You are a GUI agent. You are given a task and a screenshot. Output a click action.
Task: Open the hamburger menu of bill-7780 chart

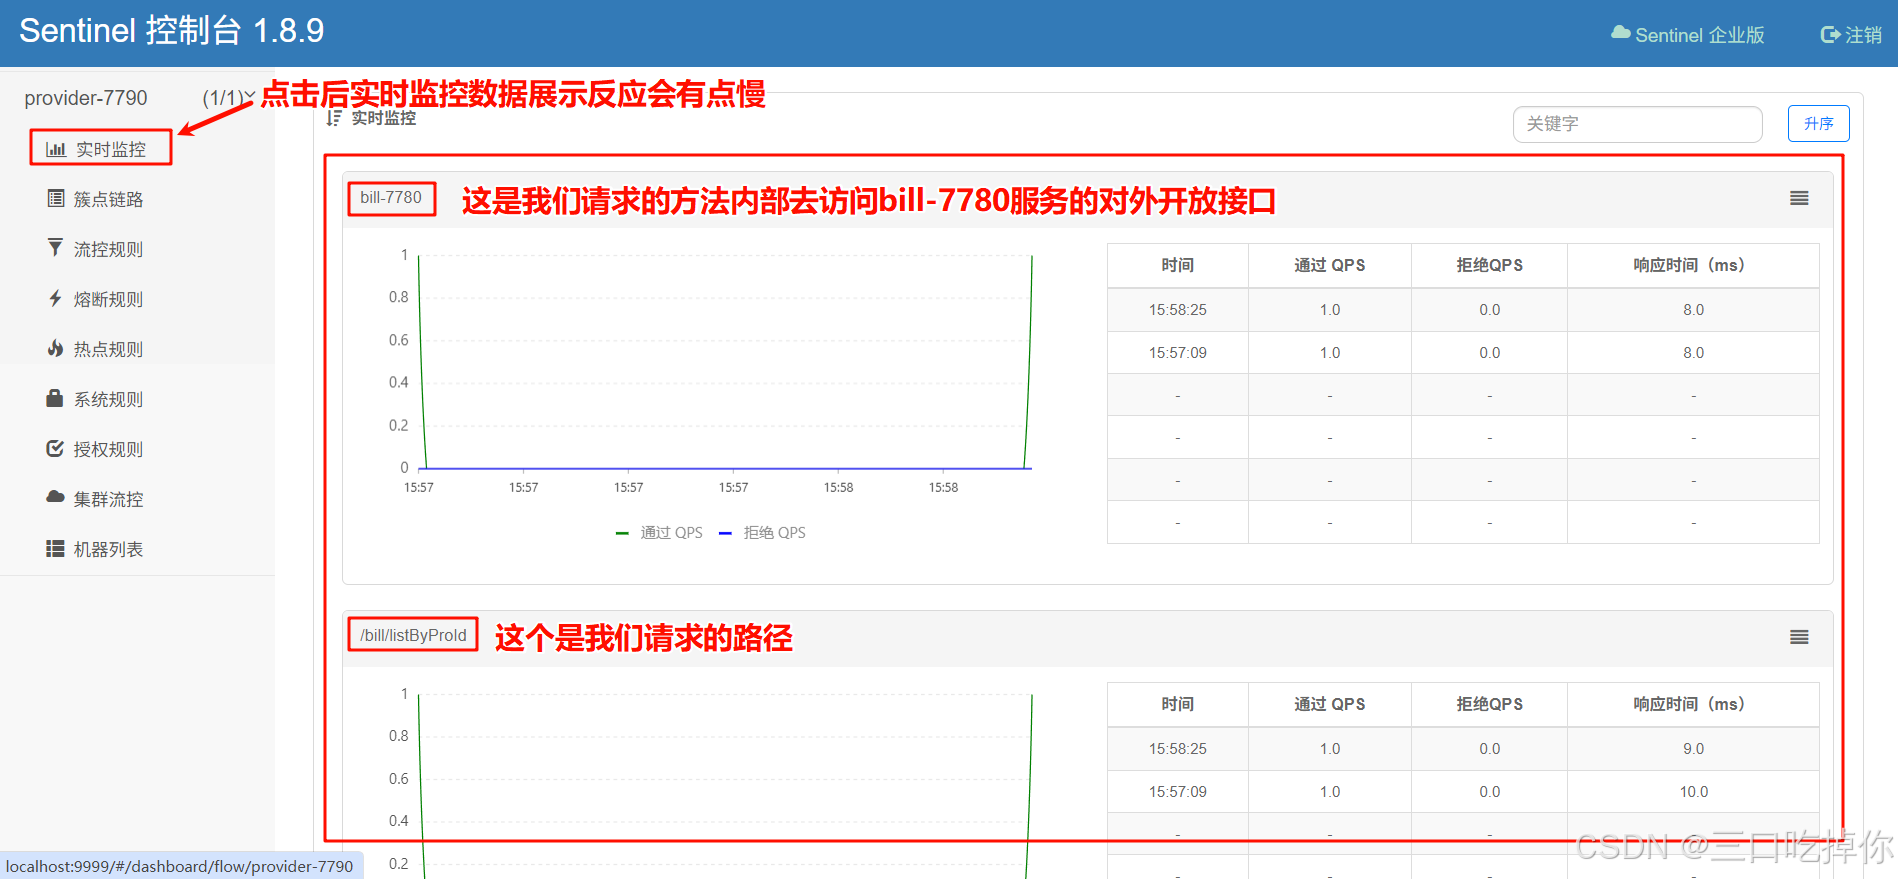tap(1799, 198)
